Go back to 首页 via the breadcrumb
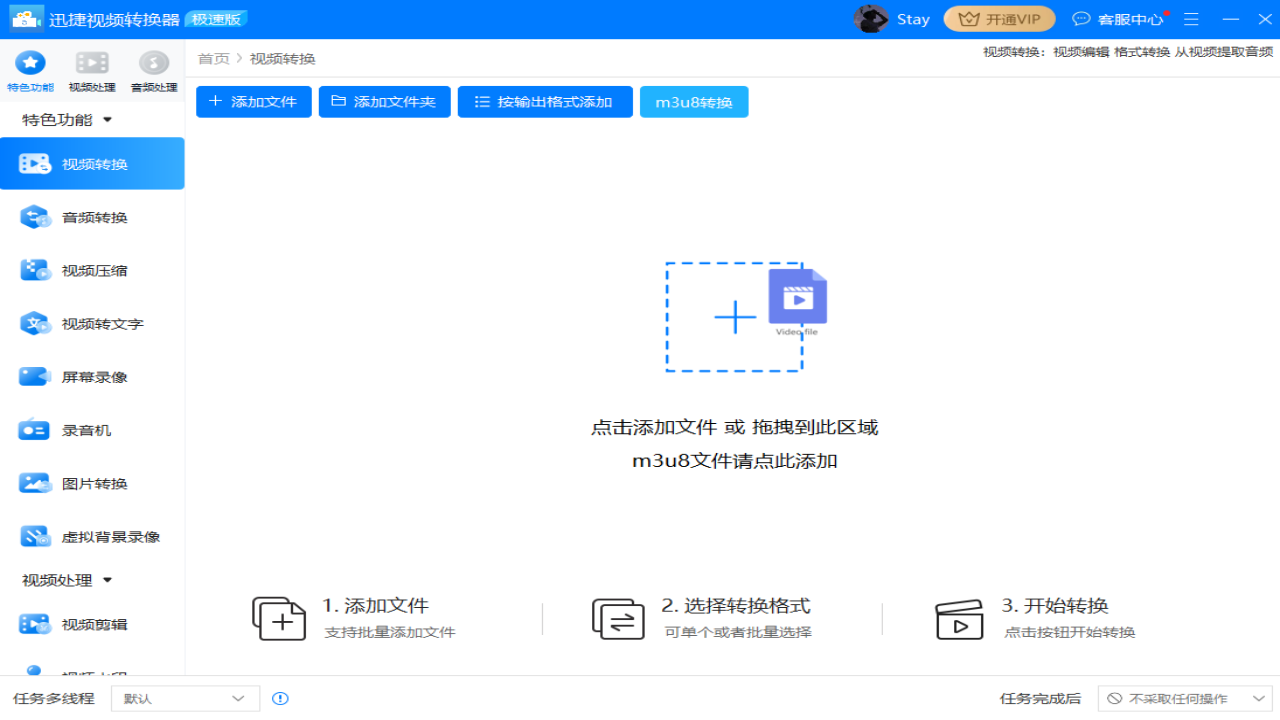This screenshot has height=720, width=1280. (211, 58)
